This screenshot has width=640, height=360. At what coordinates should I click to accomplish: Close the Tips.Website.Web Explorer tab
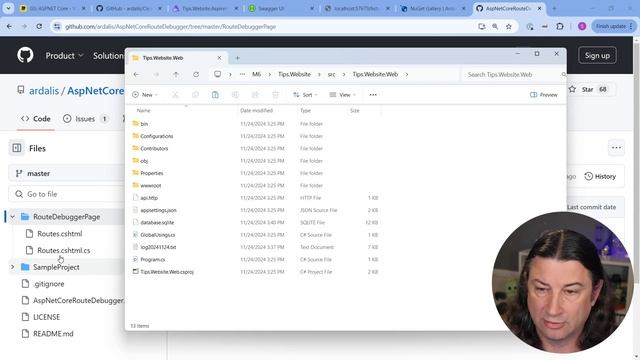219,58
